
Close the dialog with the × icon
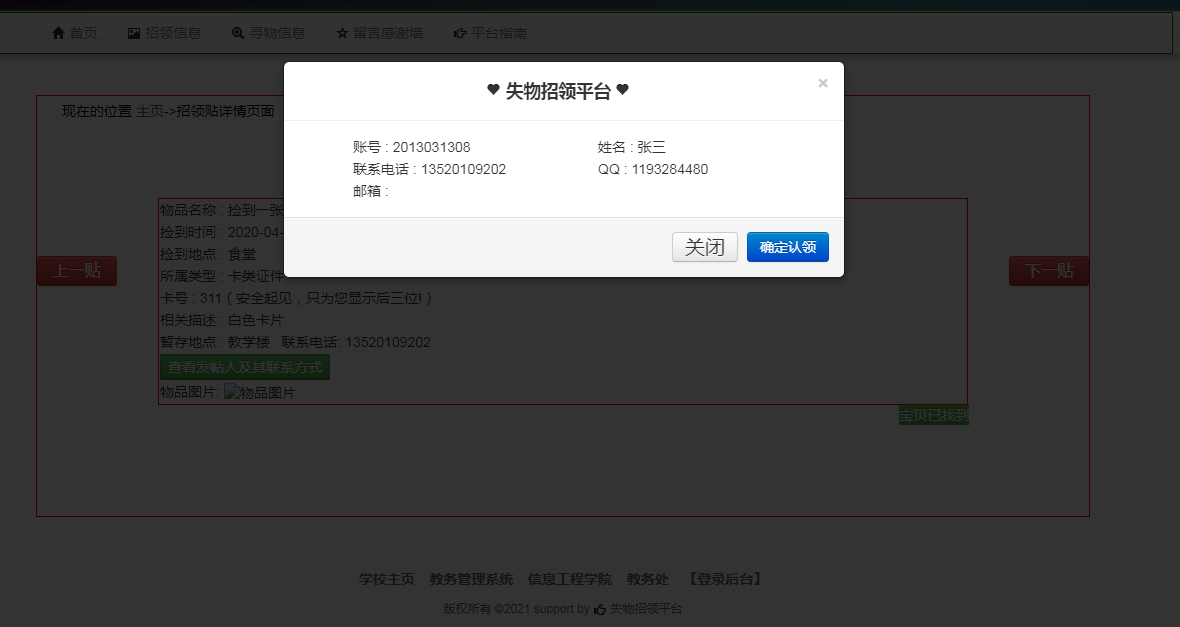tap(823, 83)
